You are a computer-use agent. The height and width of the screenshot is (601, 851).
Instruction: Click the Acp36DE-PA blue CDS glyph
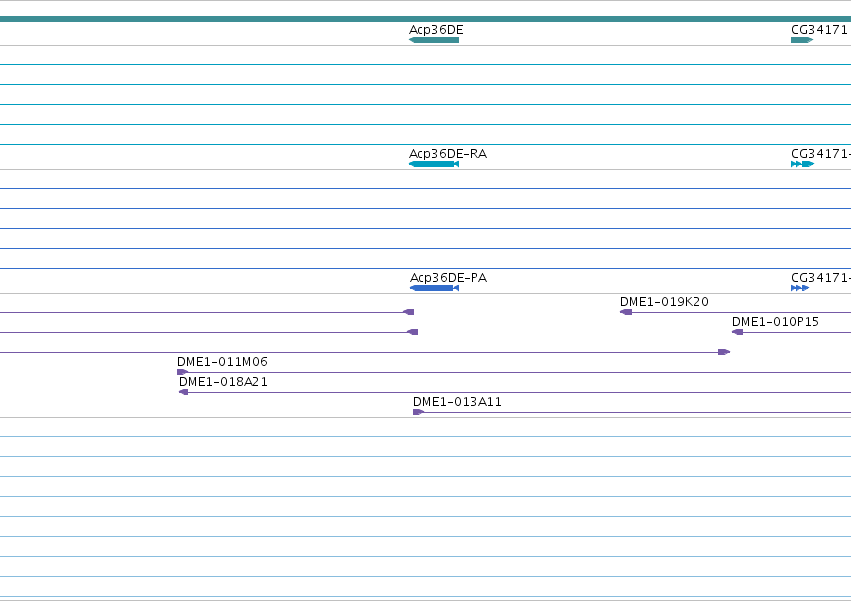pos(434,288)
